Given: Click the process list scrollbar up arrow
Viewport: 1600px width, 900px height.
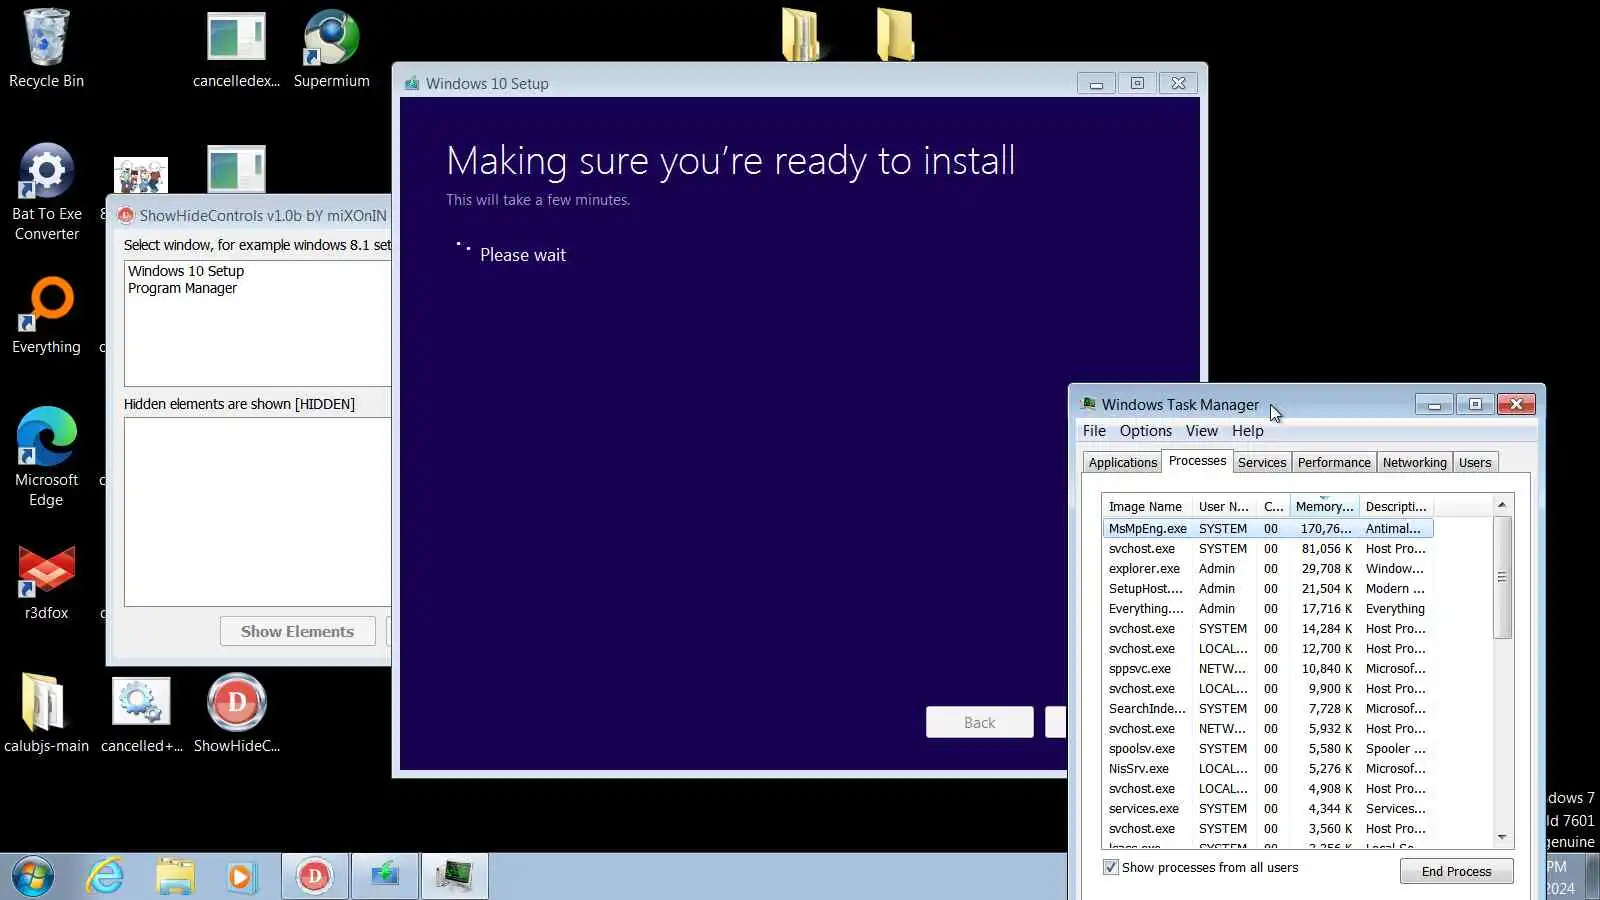Looking at the screenshot, I should tap(1502, 506).
